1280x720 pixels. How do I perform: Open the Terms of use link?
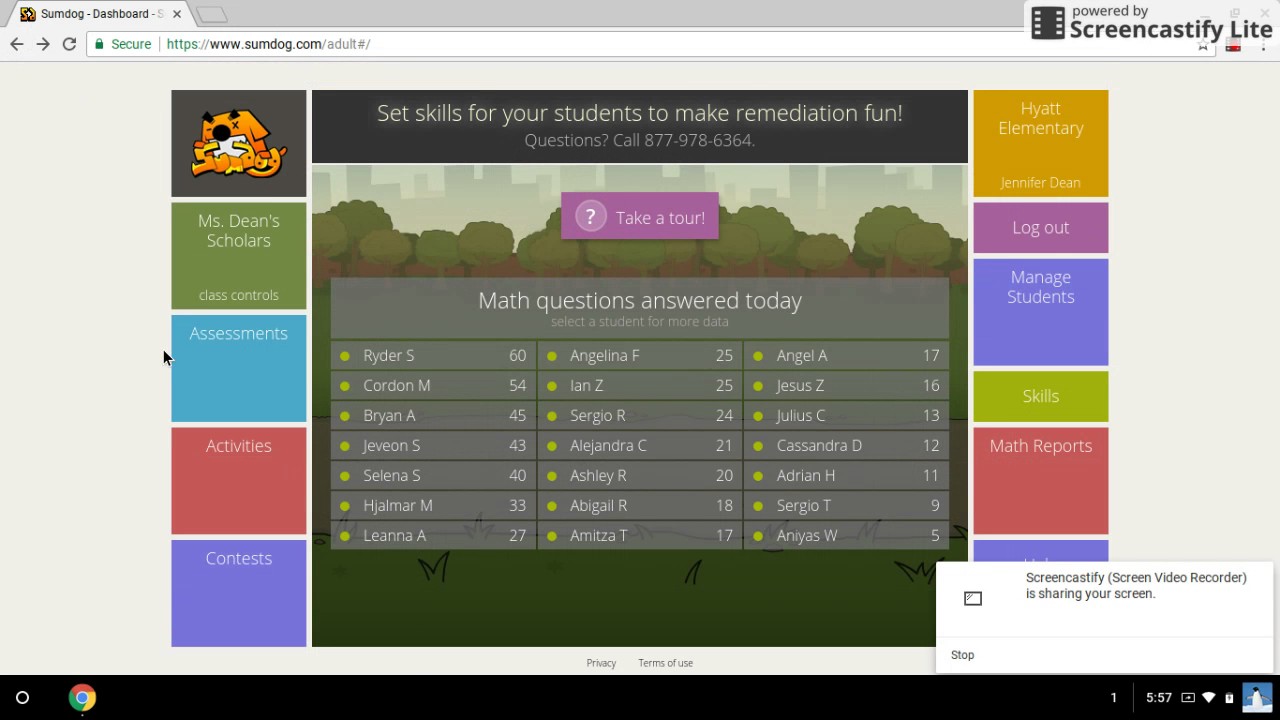(665, 663)
